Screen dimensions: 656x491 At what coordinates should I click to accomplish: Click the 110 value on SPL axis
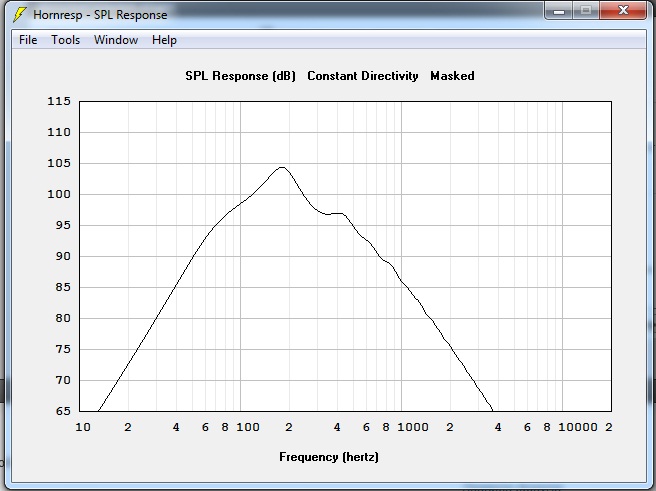tap(59, 132)
